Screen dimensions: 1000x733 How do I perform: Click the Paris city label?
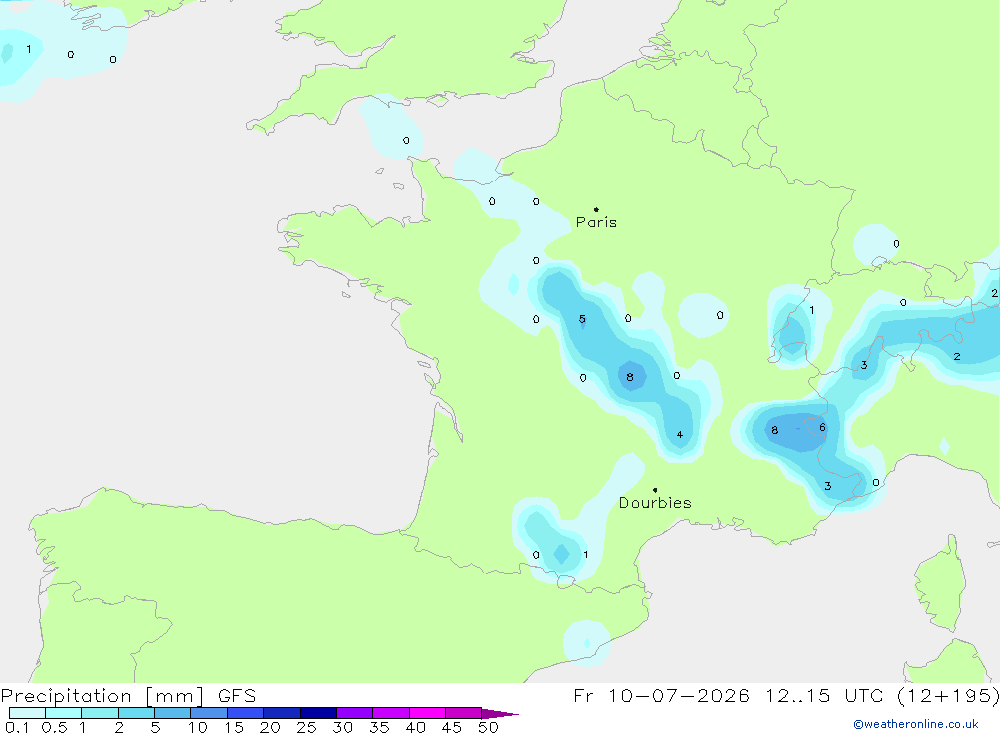point(596,222)
